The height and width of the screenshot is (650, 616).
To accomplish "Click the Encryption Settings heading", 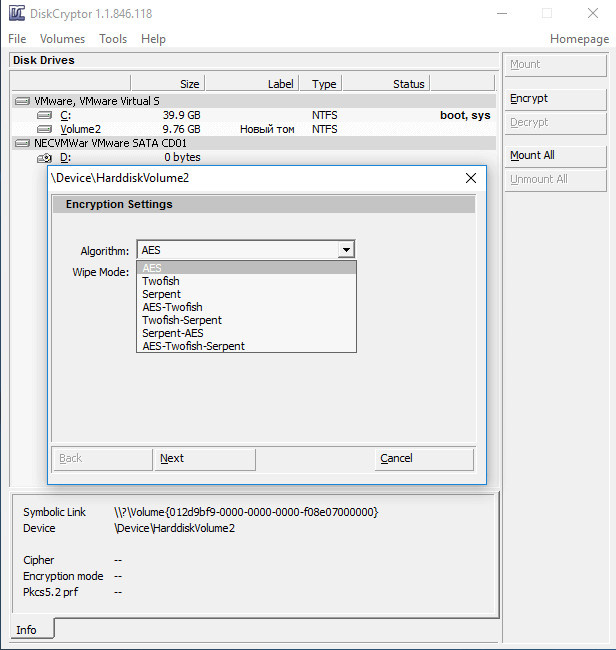I will click(x=119, y=204).
